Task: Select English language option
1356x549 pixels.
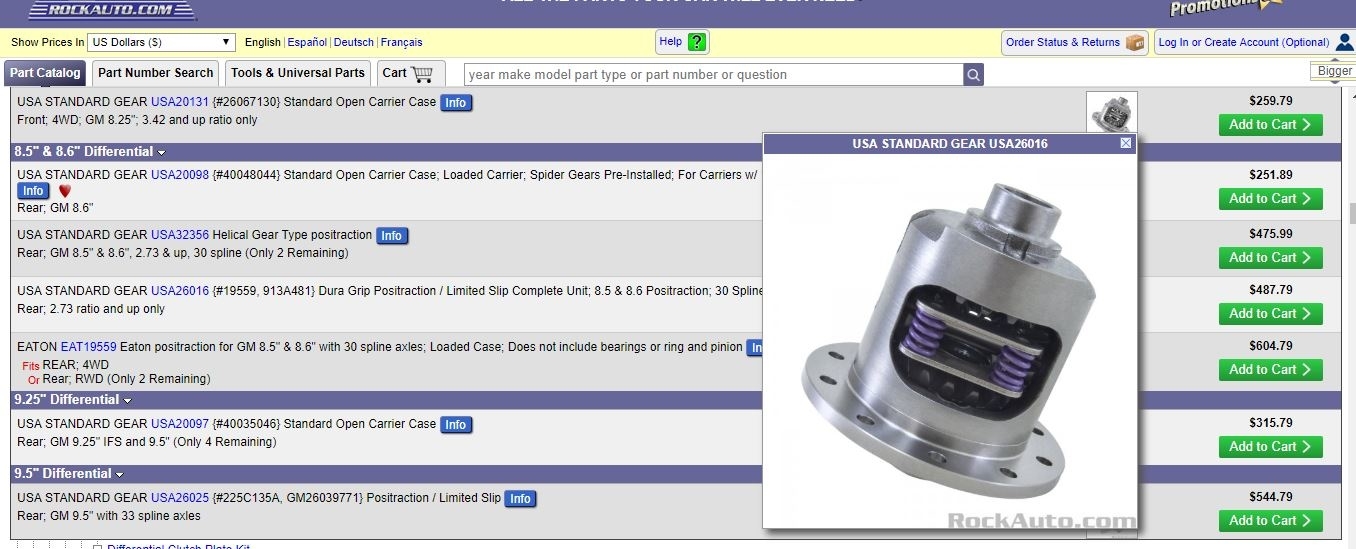Action: 263,42
